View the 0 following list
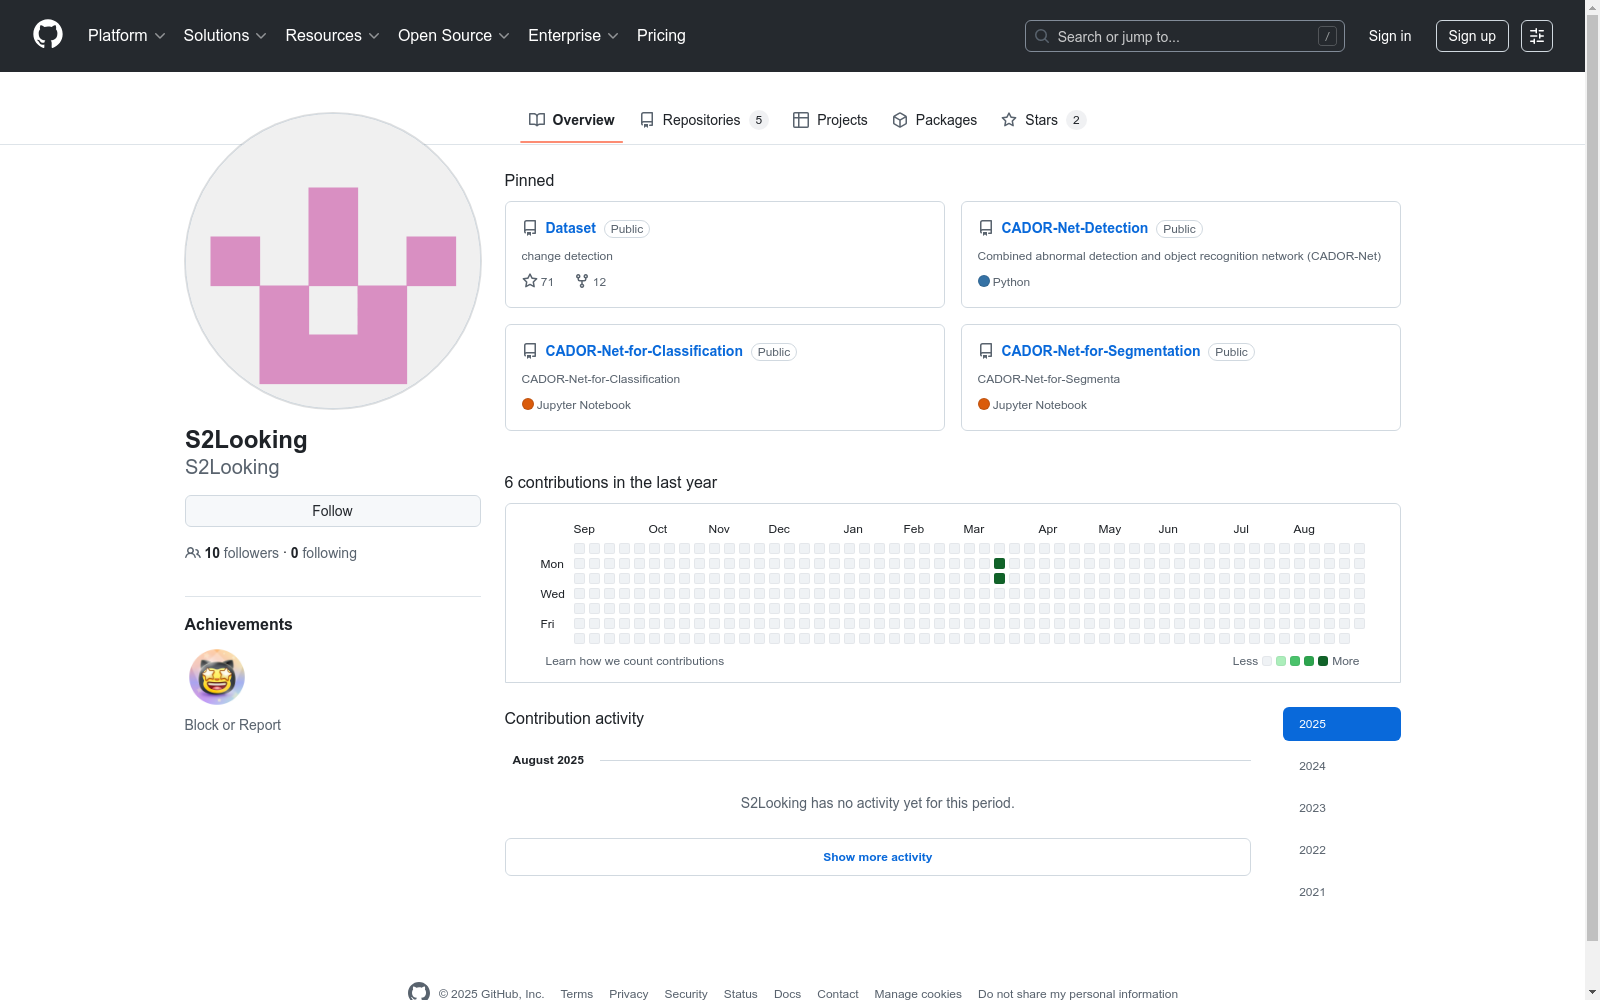This screenshot has width=1600, height=1000. coord(324,553)
